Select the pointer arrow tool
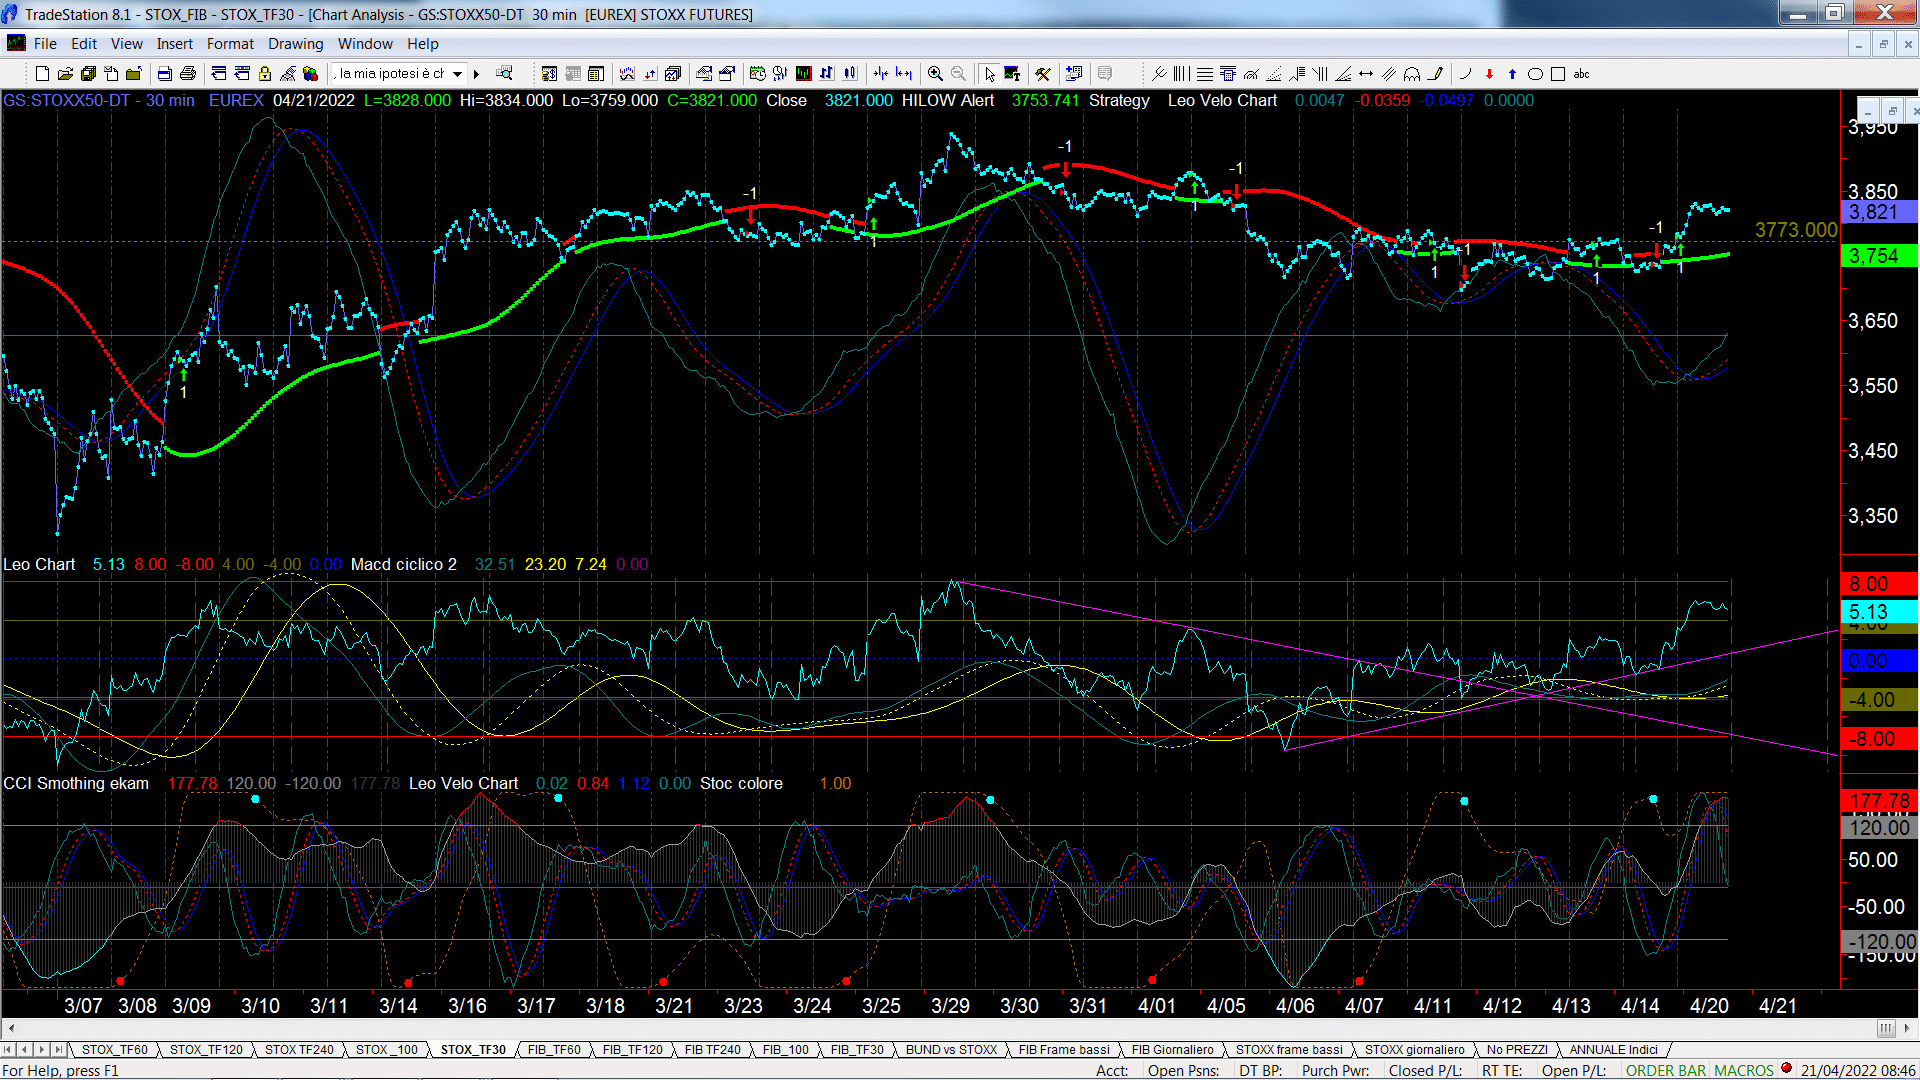 point(989,74)
